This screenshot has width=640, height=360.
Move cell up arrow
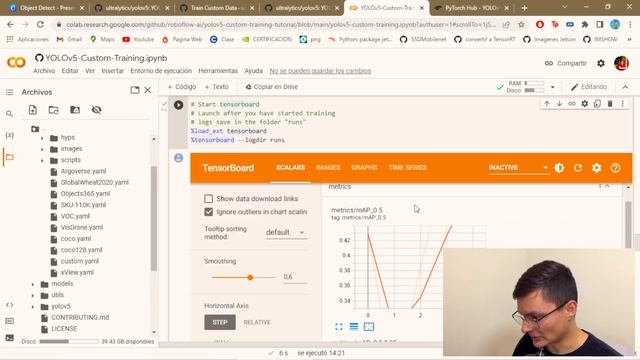coord(547,104)
